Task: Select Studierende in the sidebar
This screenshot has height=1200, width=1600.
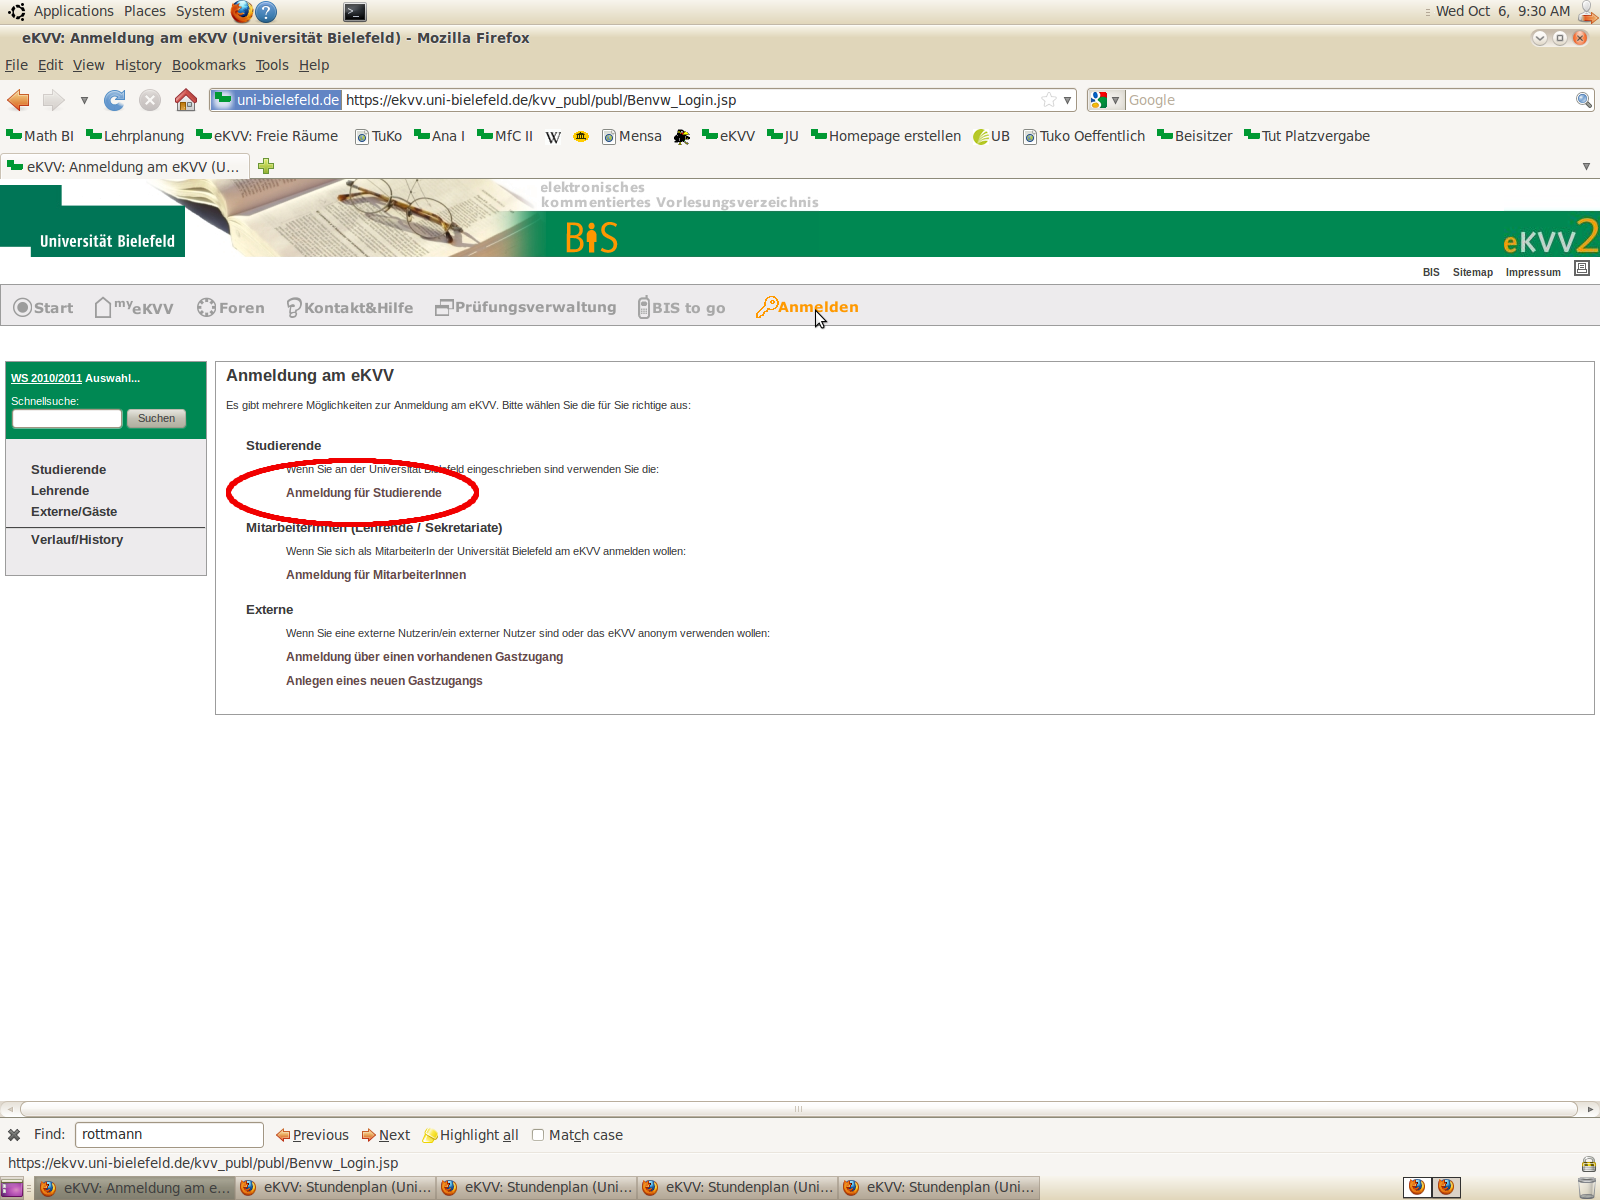Action: pos(68,470)
